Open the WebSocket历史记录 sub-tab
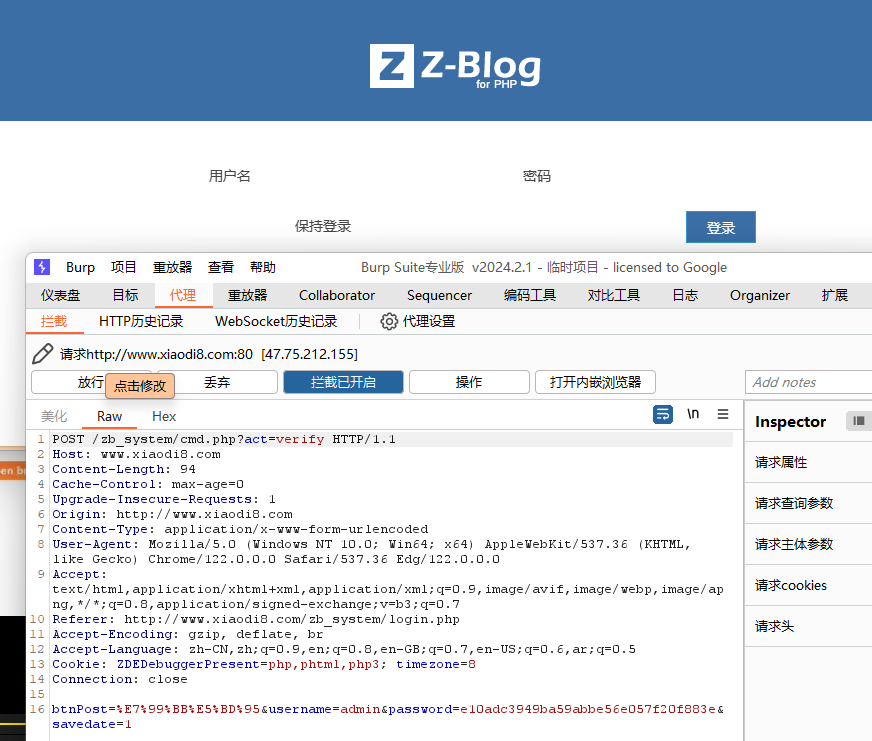Viewport: 872px width, 741px height. 276,321
